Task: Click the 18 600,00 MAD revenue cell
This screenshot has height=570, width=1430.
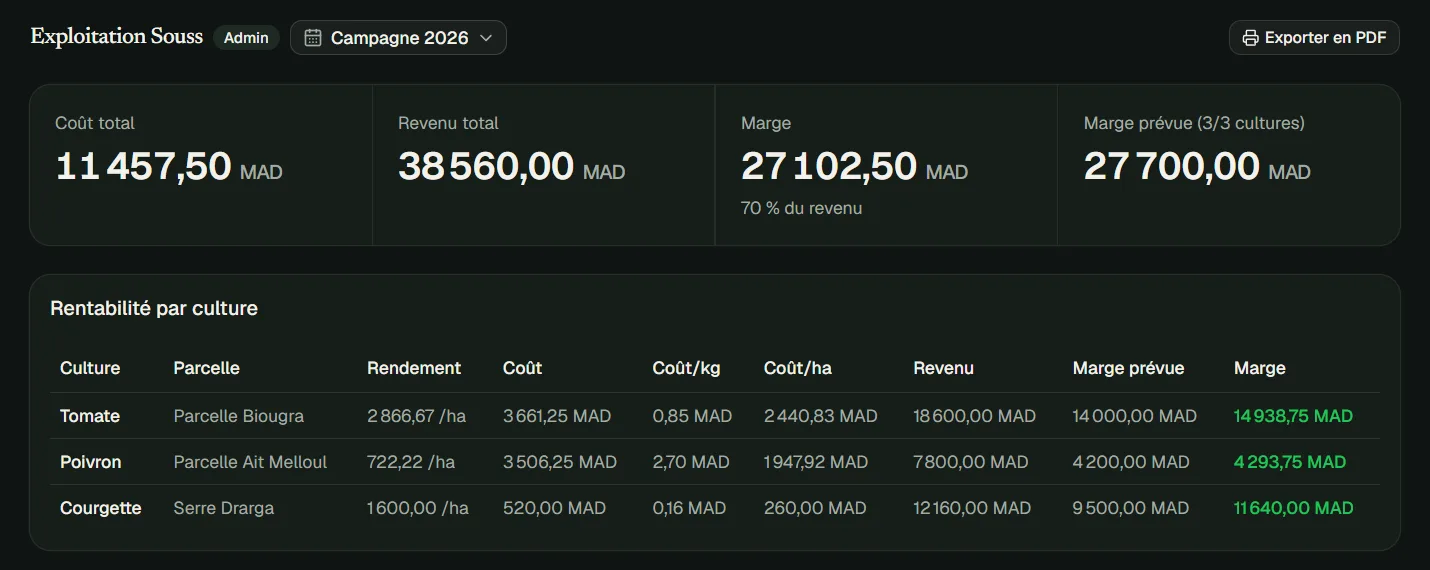Action: click(x=974, y=416)
